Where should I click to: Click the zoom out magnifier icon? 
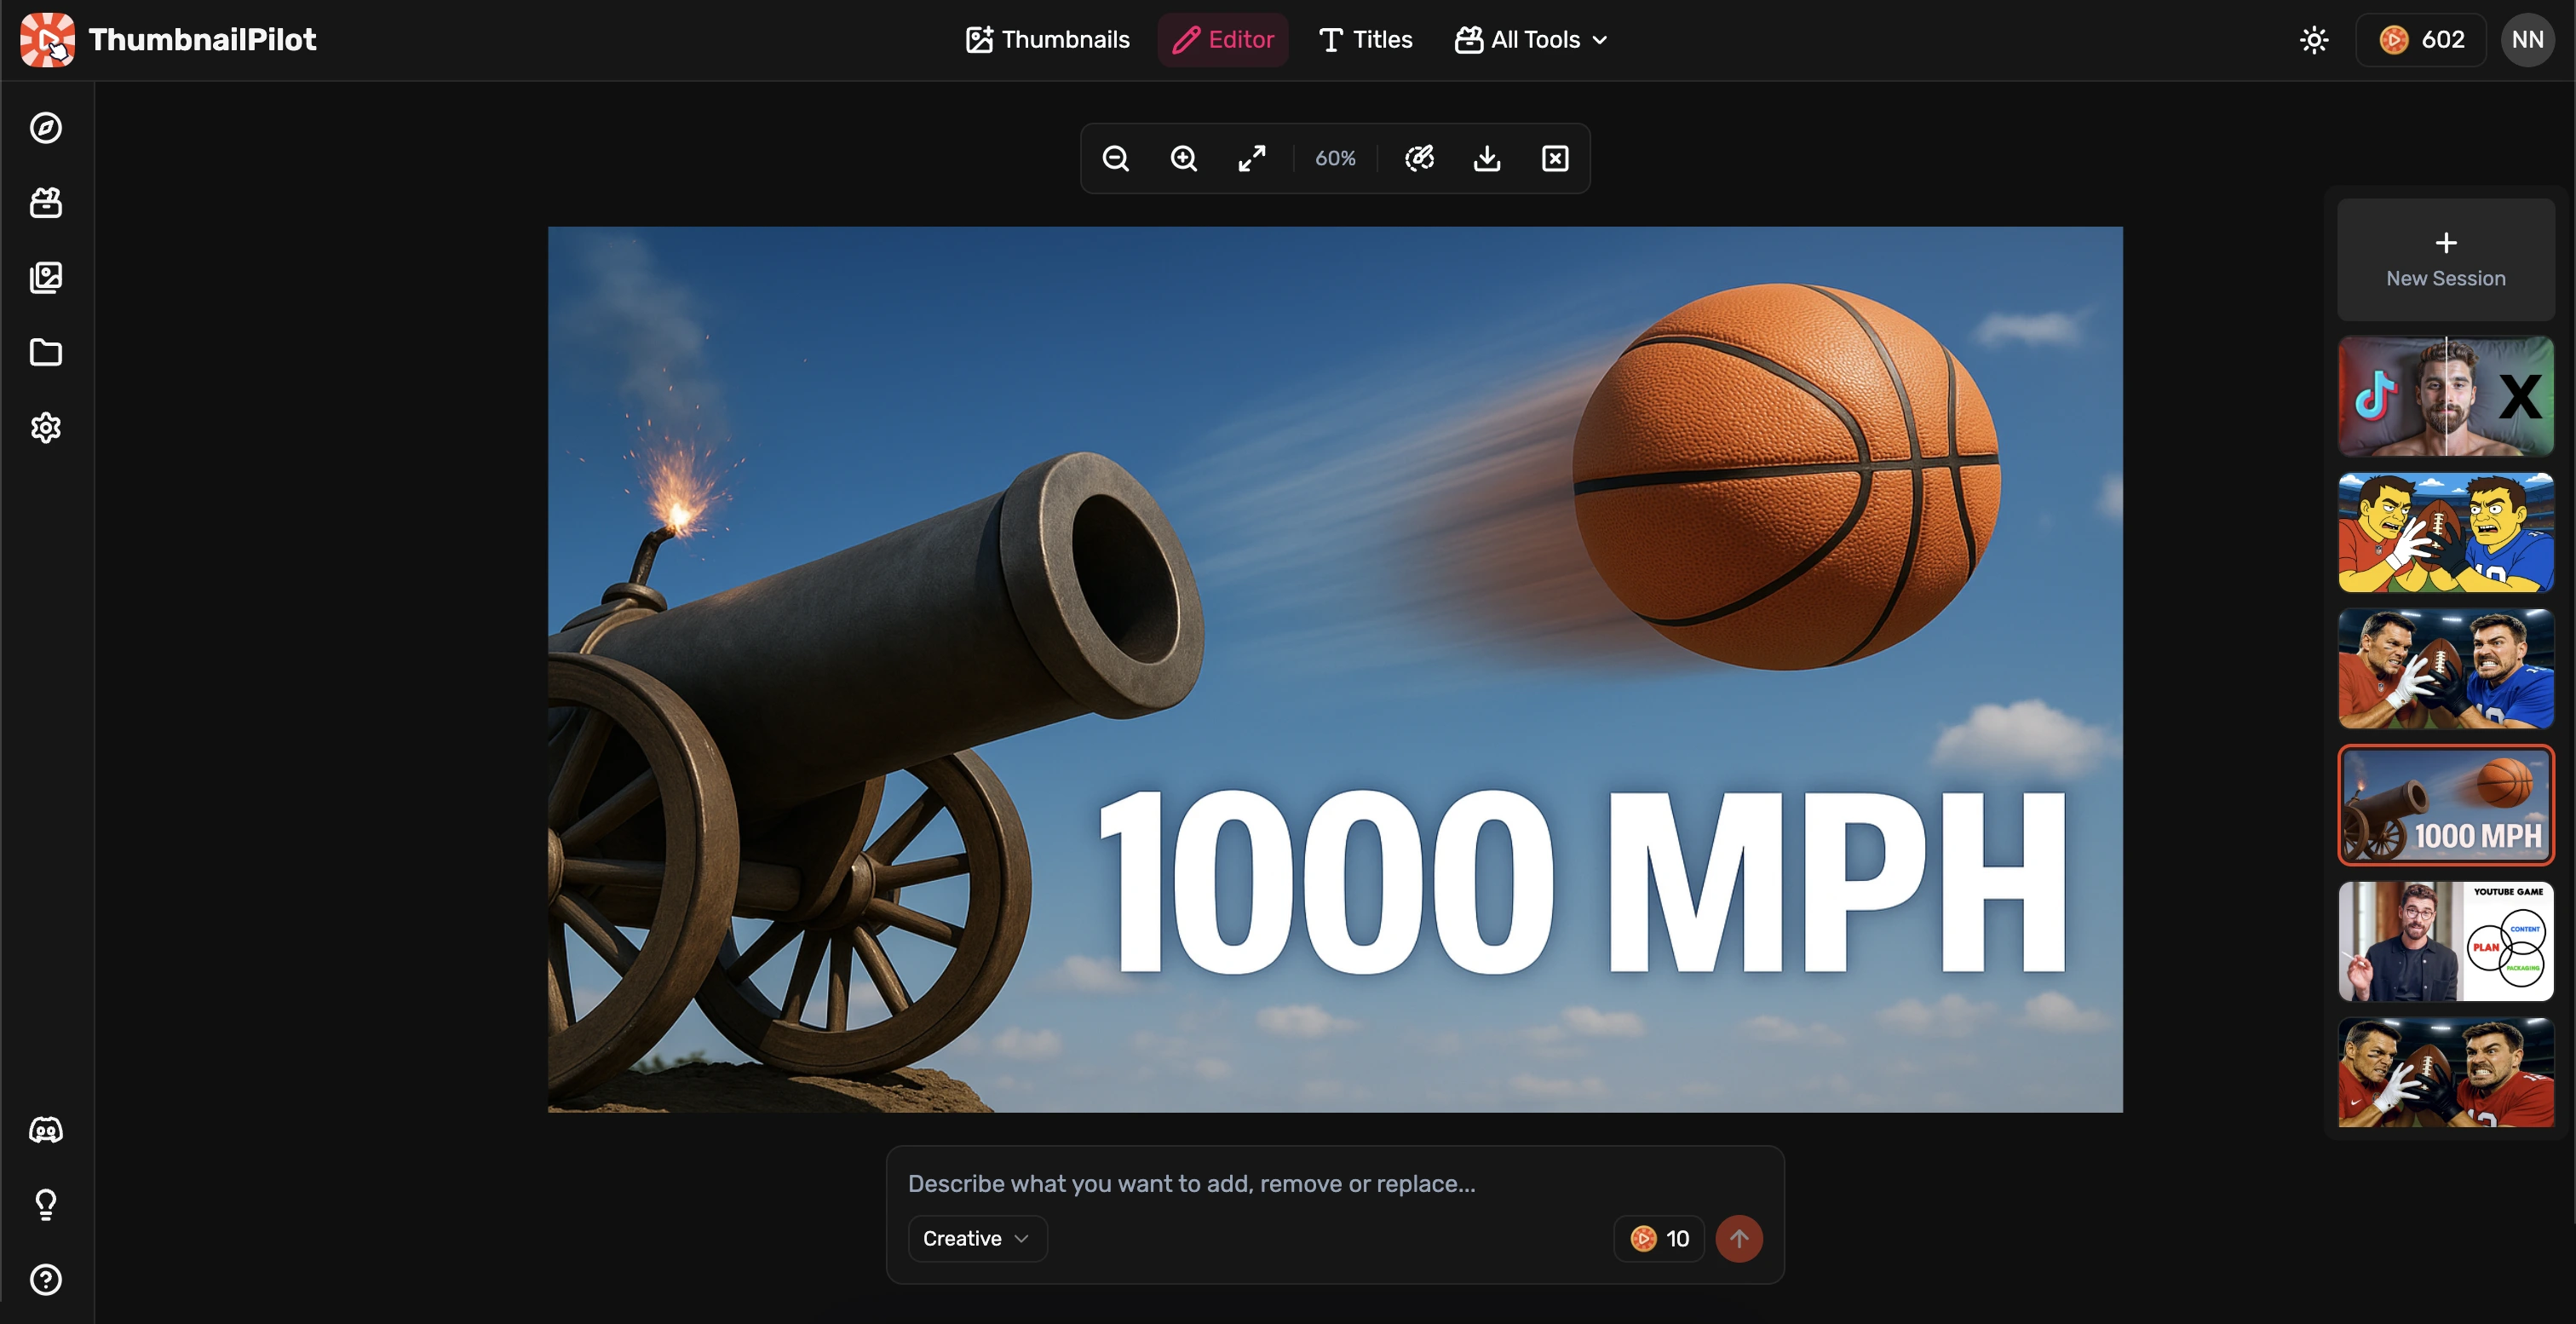[x=1115, y=159]
